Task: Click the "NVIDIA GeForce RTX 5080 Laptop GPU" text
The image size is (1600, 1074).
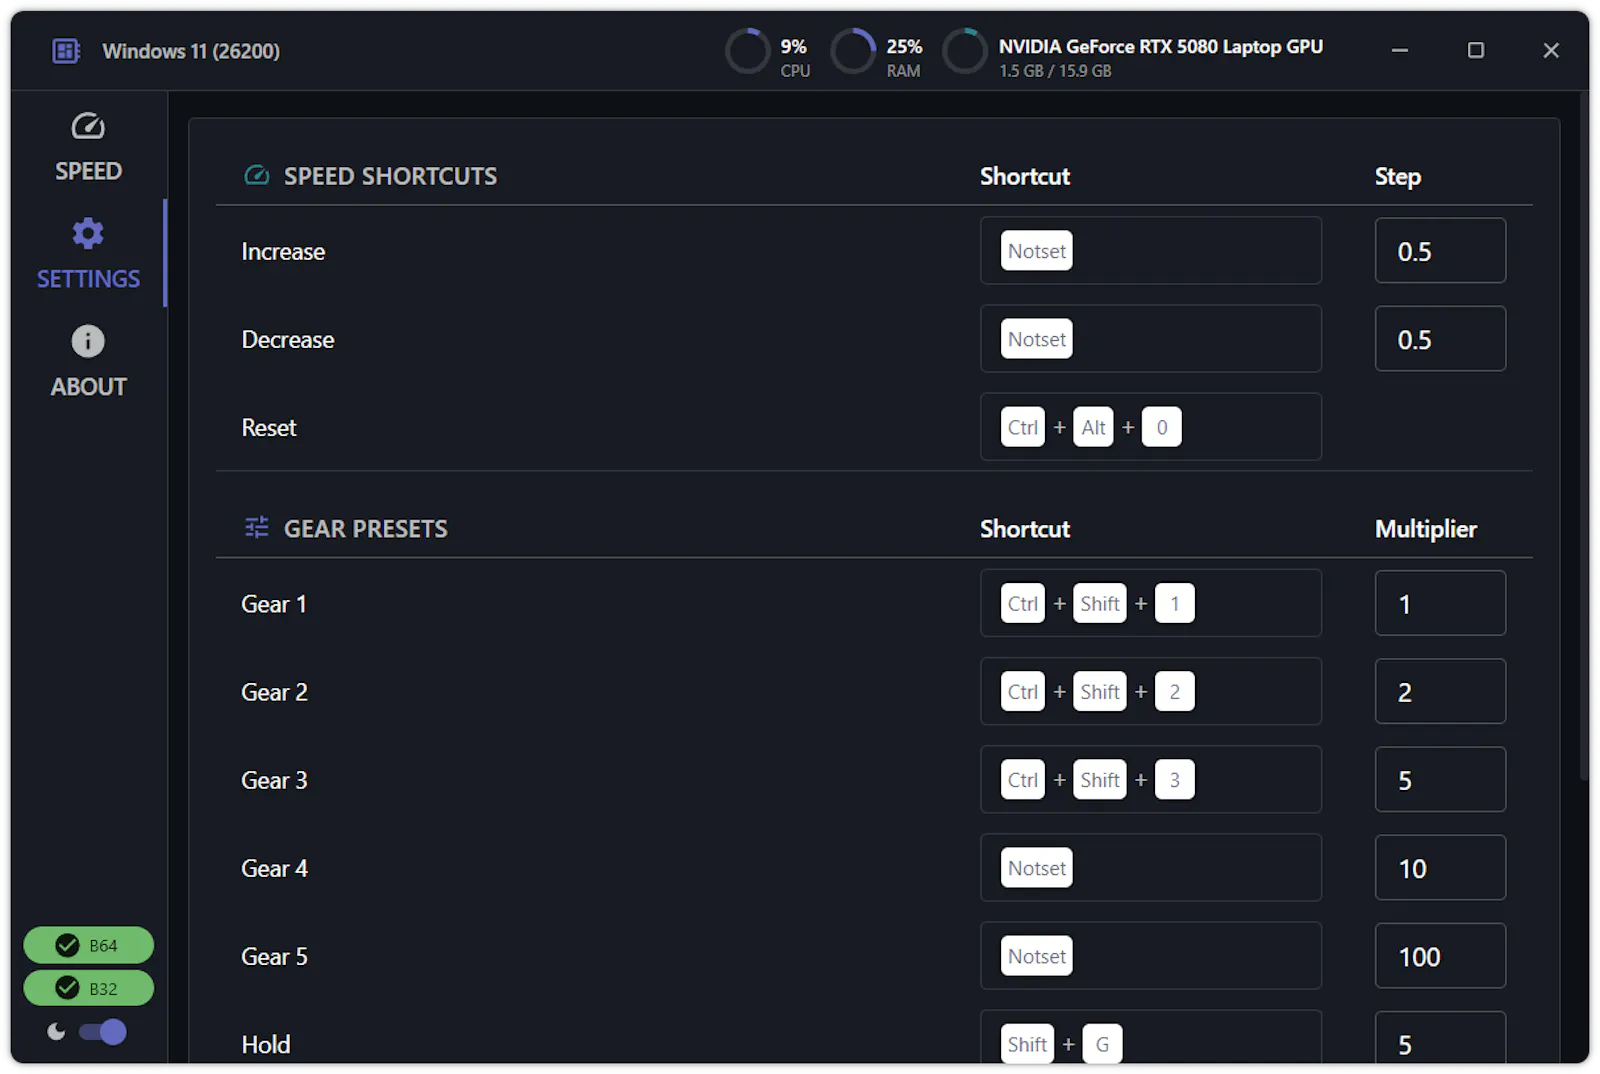Action: click(x=1160, y=46)
